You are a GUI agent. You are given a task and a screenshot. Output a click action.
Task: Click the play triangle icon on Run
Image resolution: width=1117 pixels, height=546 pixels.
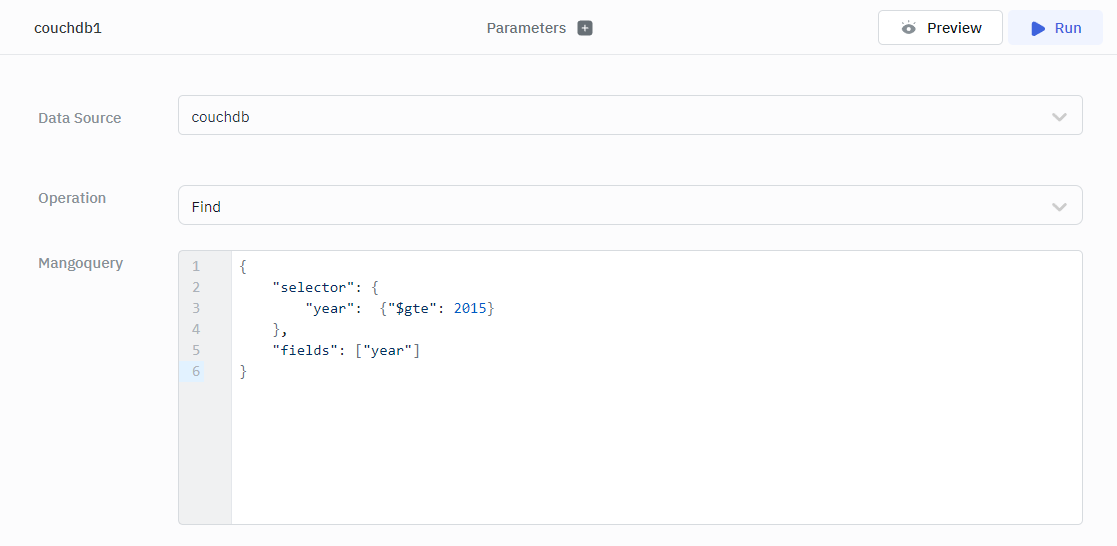tap(1038, 28)
